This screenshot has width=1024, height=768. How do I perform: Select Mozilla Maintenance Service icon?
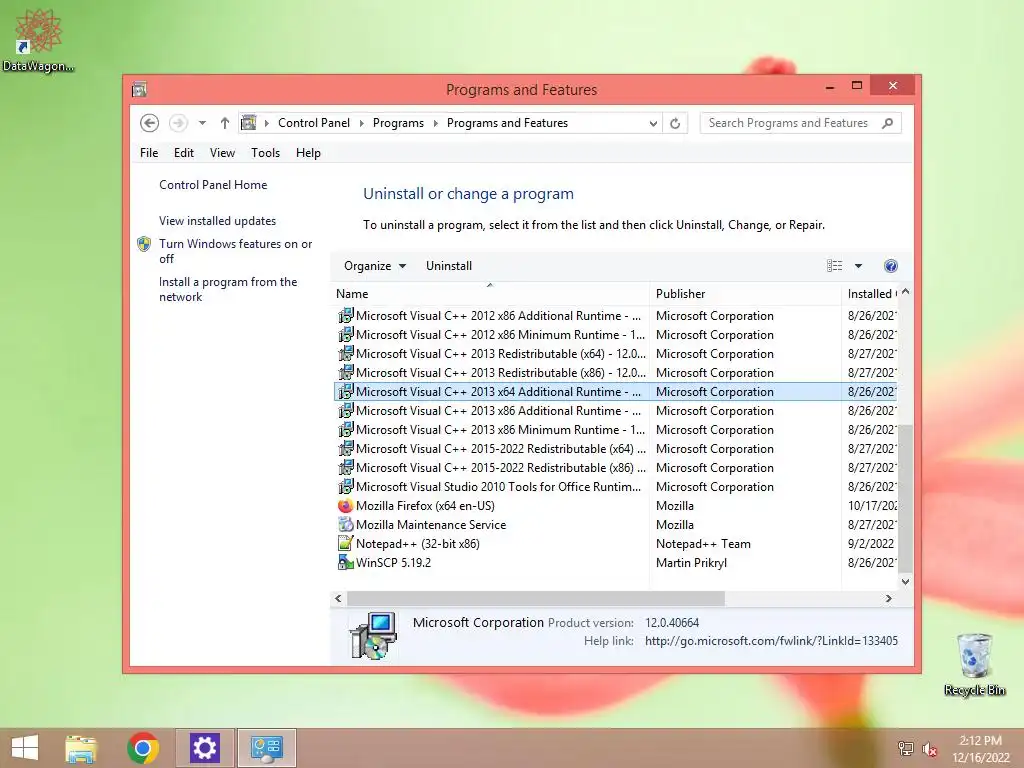pyautogui.click(x=345, y=524)
